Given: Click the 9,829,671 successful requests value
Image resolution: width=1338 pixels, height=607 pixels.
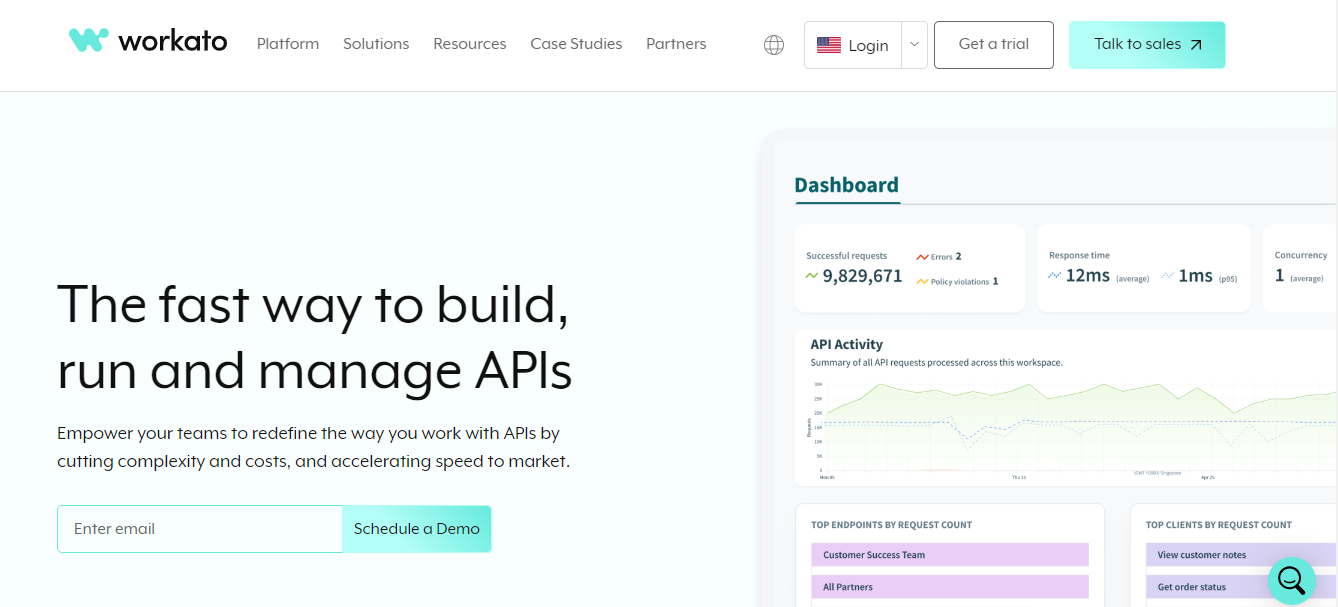Looking at the screenshot, I should point(862,276).
